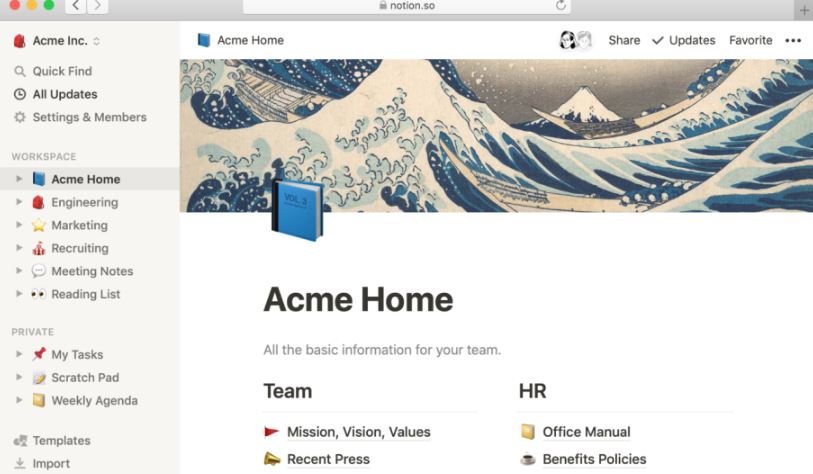Click the notion.so address bar

[x=407, y=6]
